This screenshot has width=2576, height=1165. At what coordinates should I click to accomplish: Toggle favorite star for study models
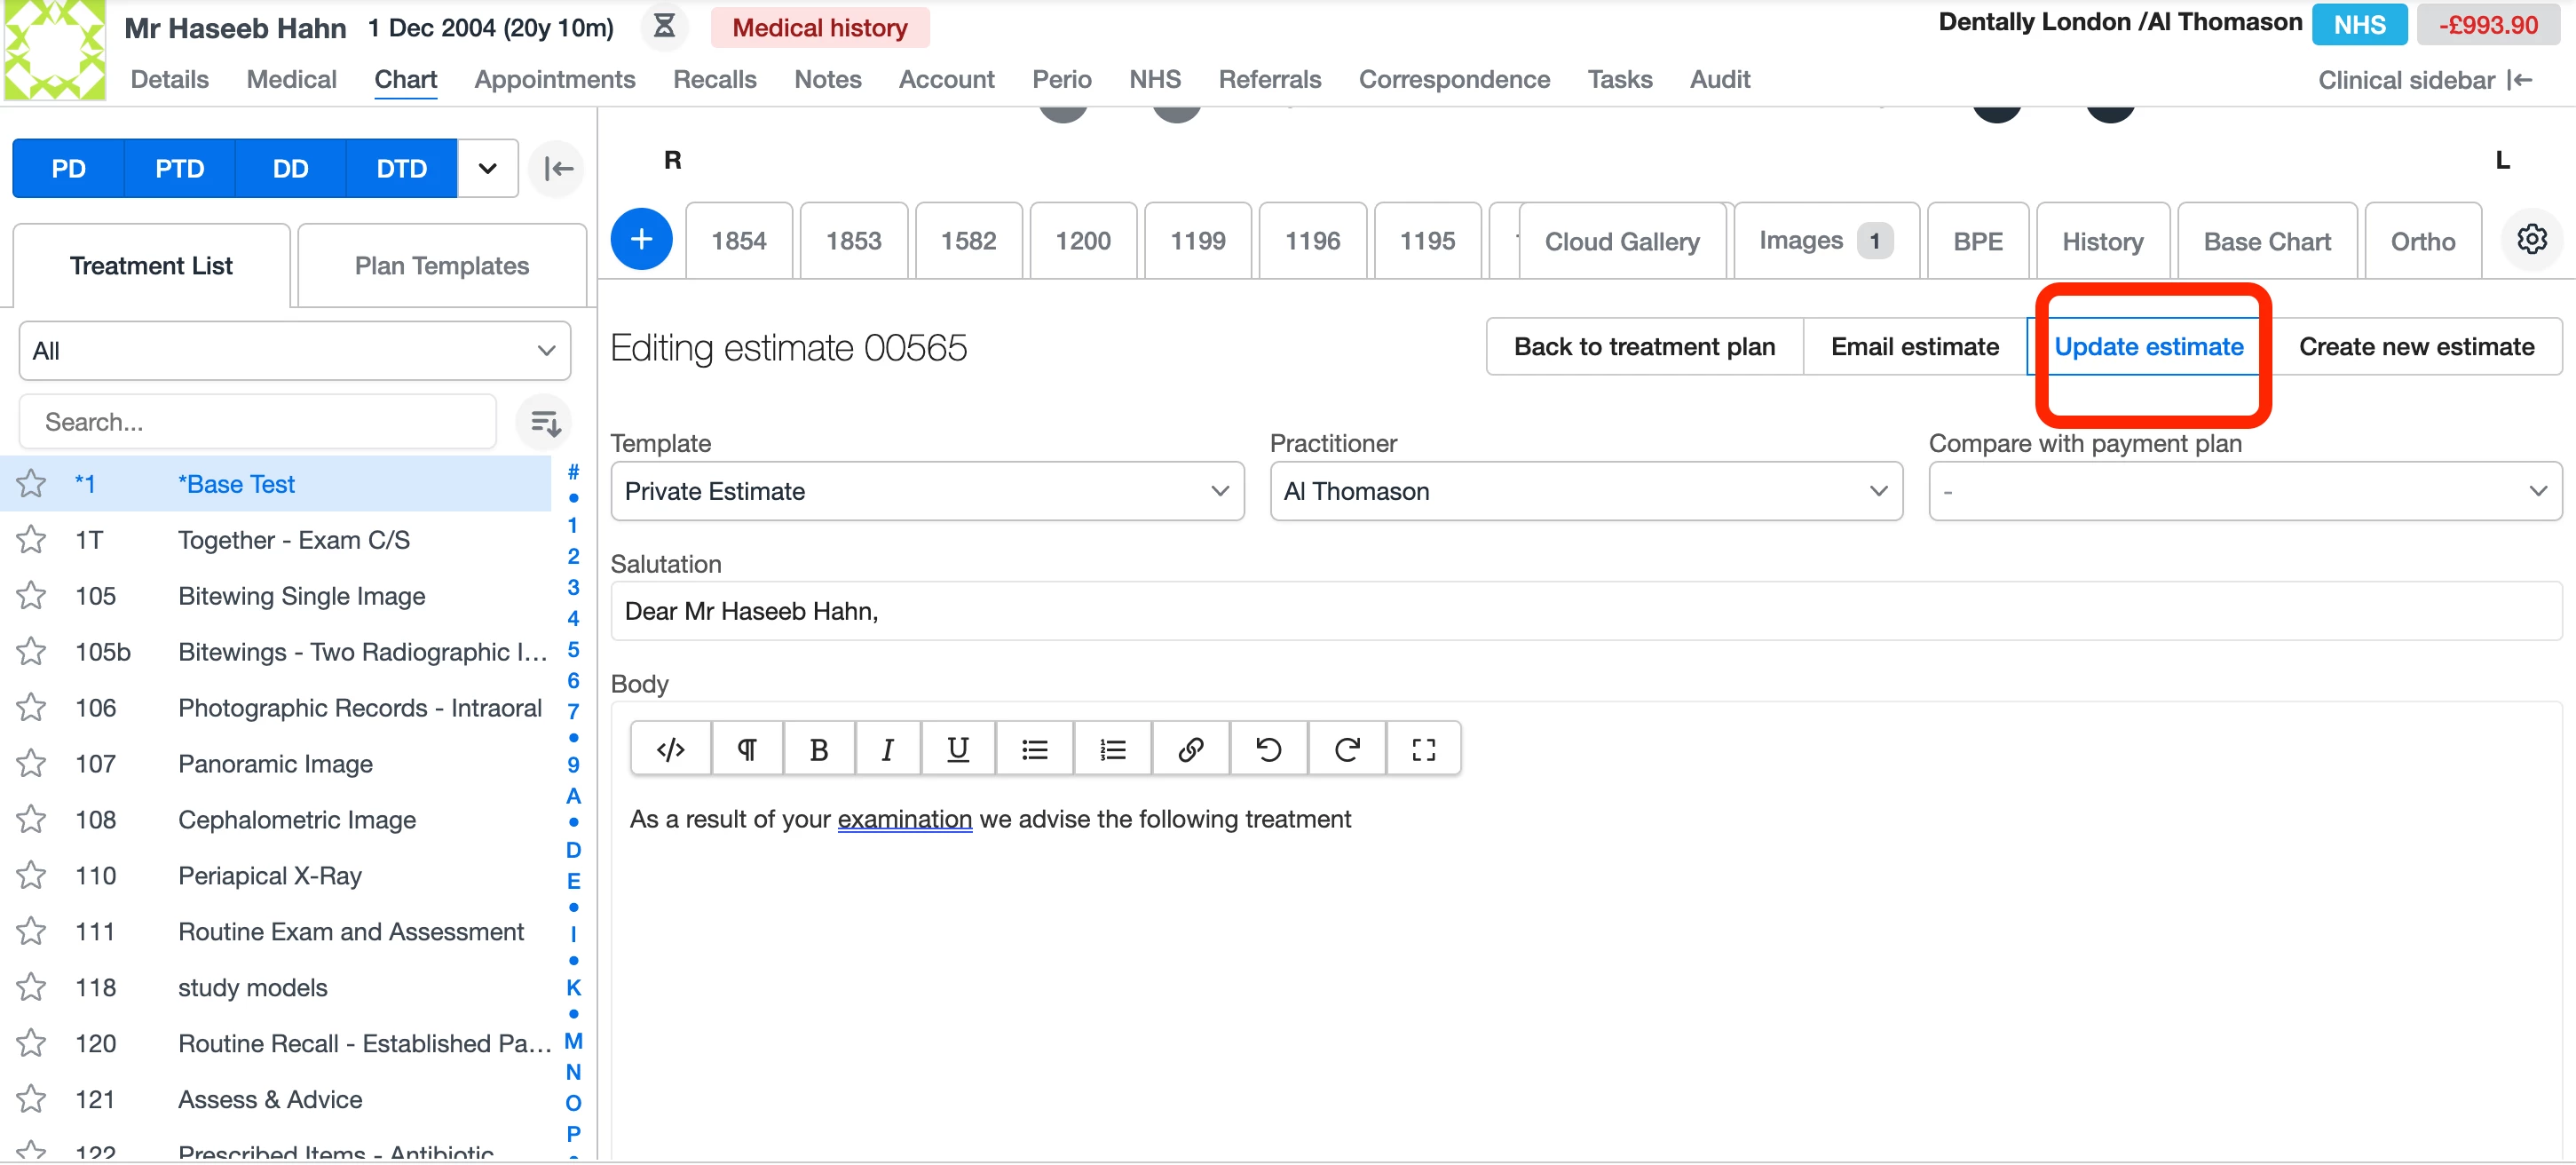click(32, 988)
